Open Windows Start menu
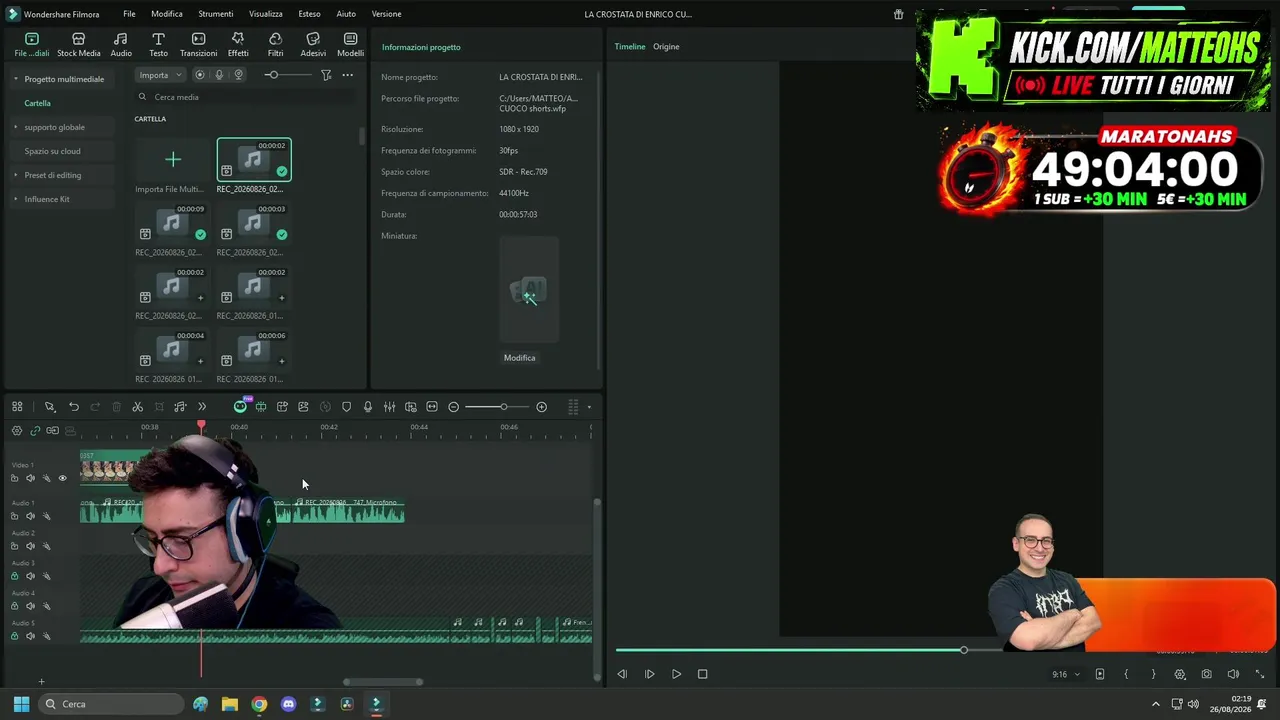This screenshot has width=1280, height=720. point(21,704)
